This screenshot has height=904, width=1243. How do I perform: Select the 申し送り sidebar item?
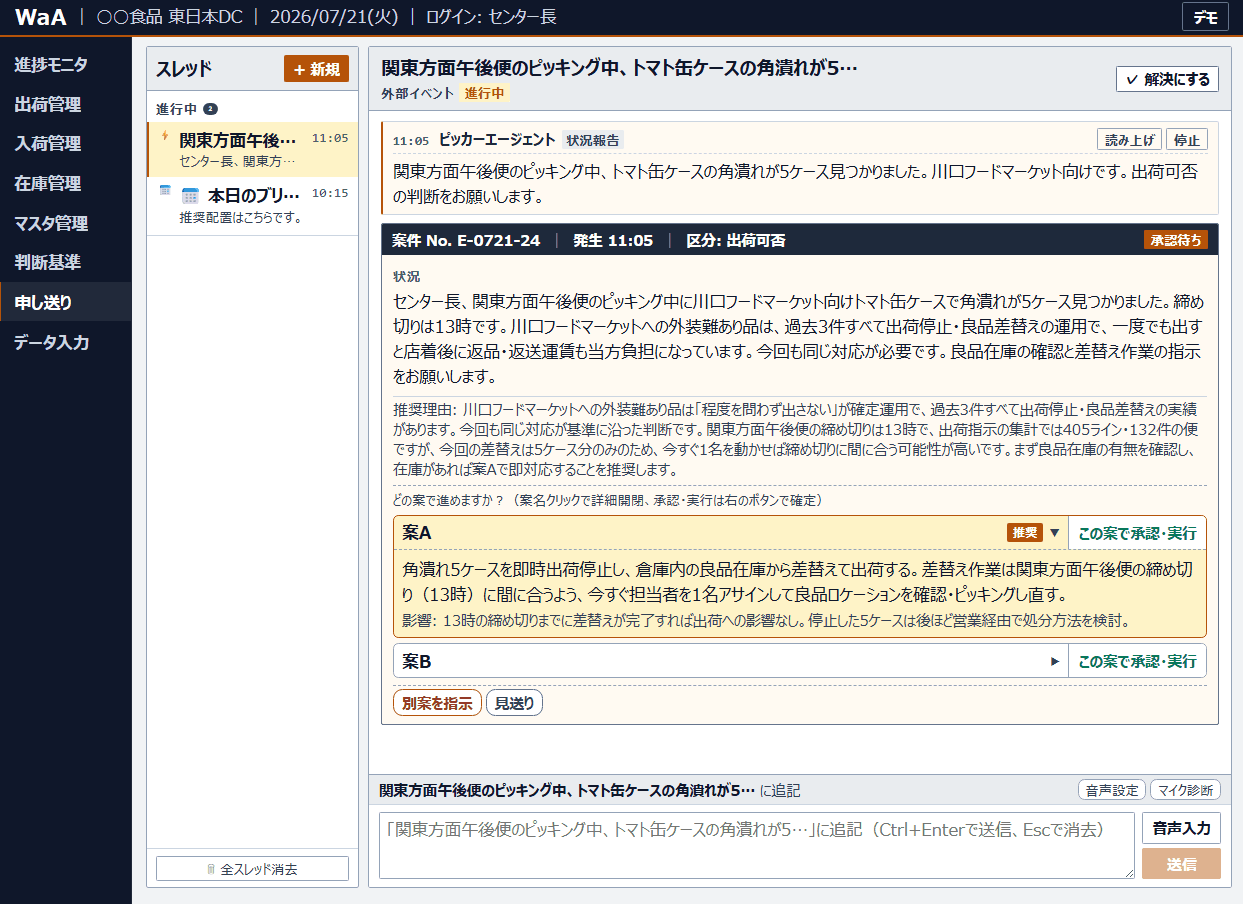(x=66, y=302)
